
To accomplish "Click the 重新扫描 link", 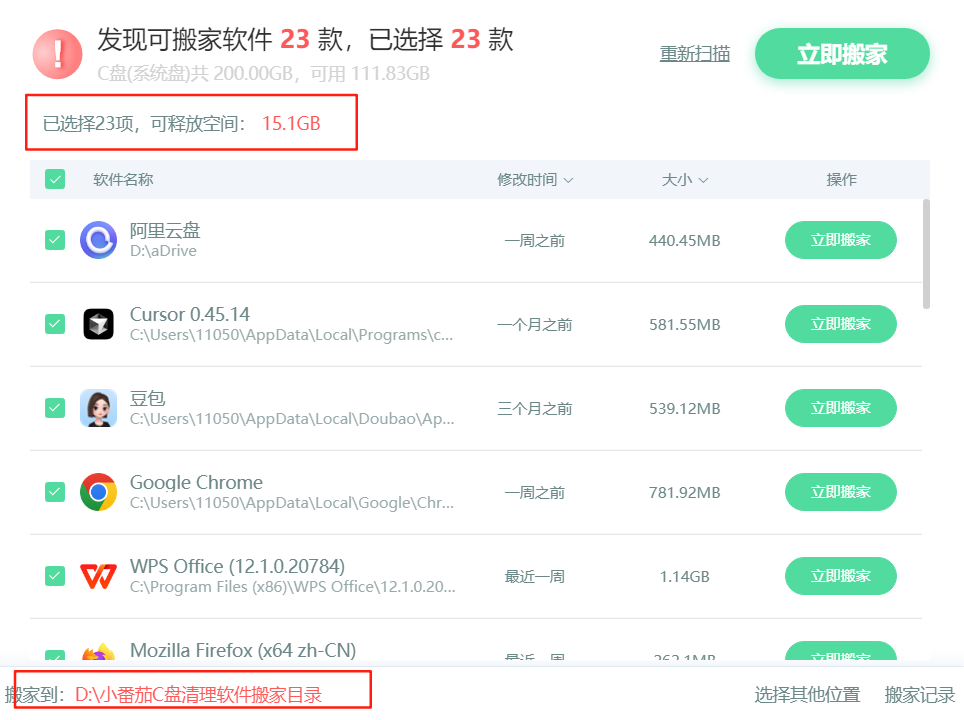I will [x=695, y=54].
